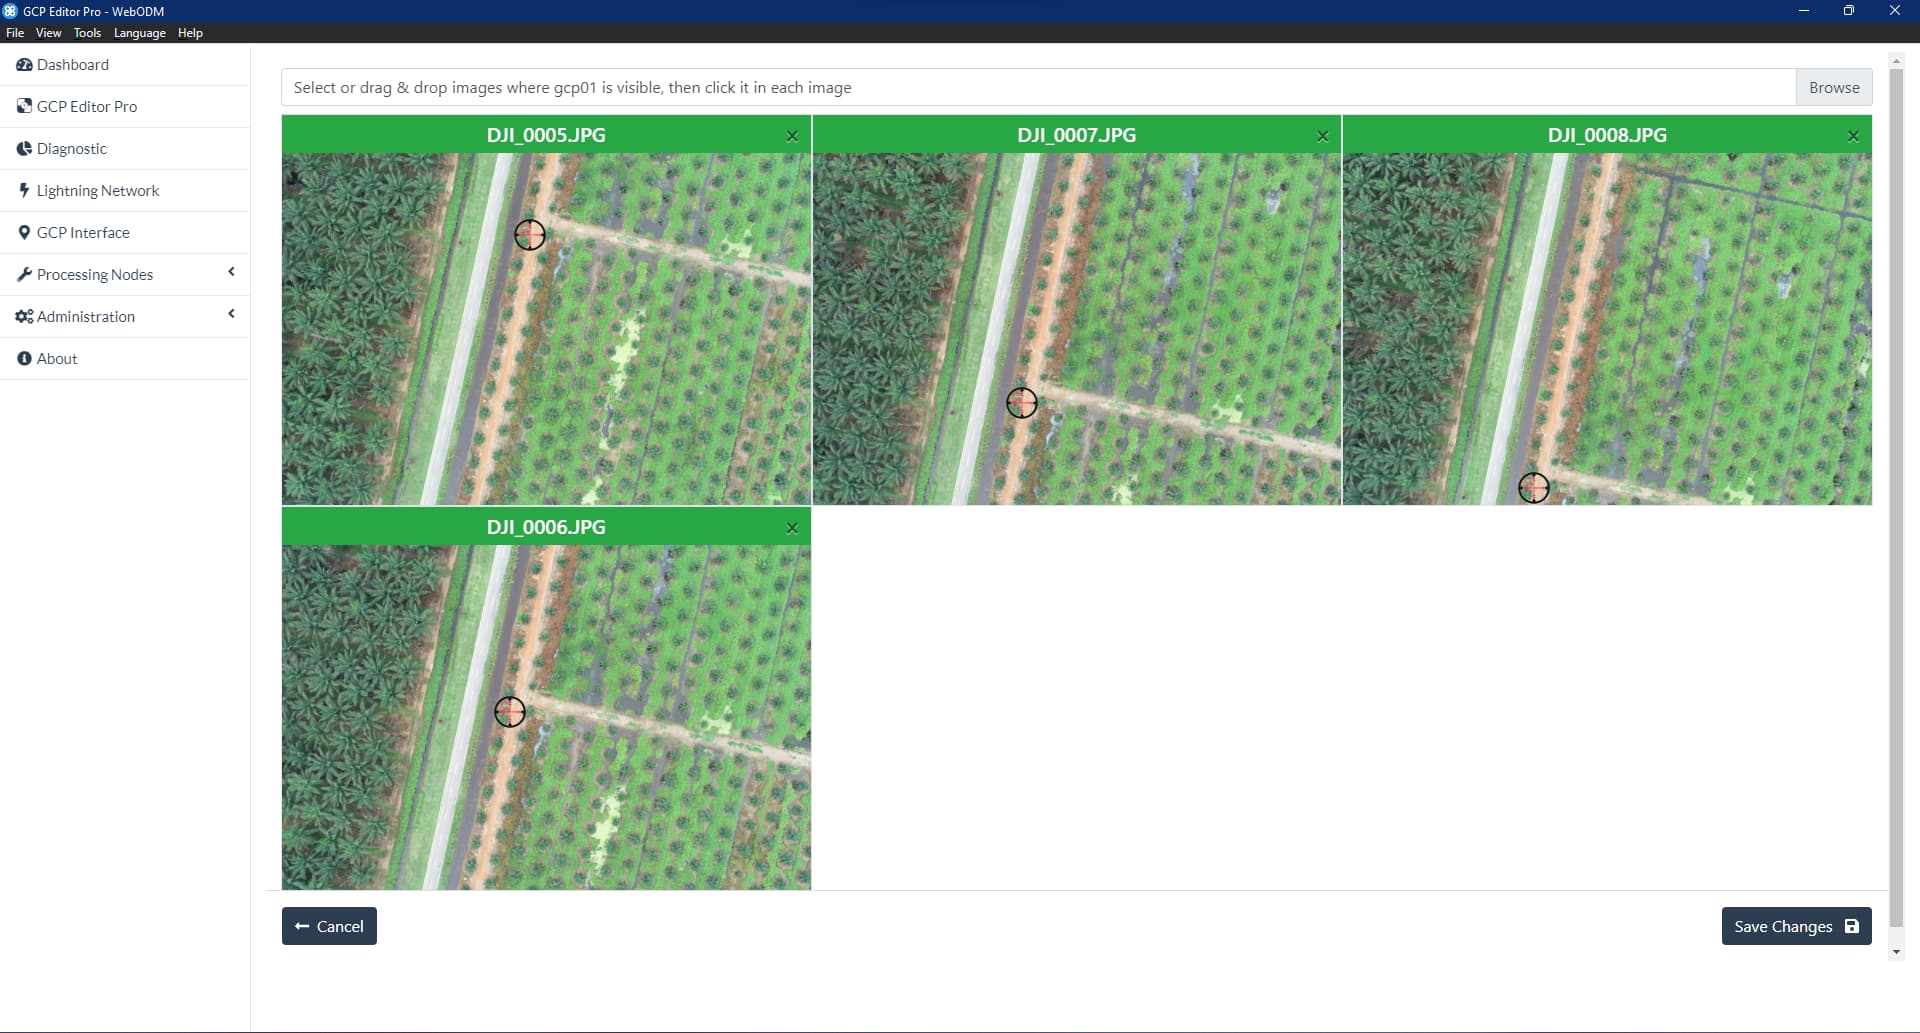Click the About info icon
Image resolution: width=1920 pixels, height=1033 pixels.
click(23, 358)
